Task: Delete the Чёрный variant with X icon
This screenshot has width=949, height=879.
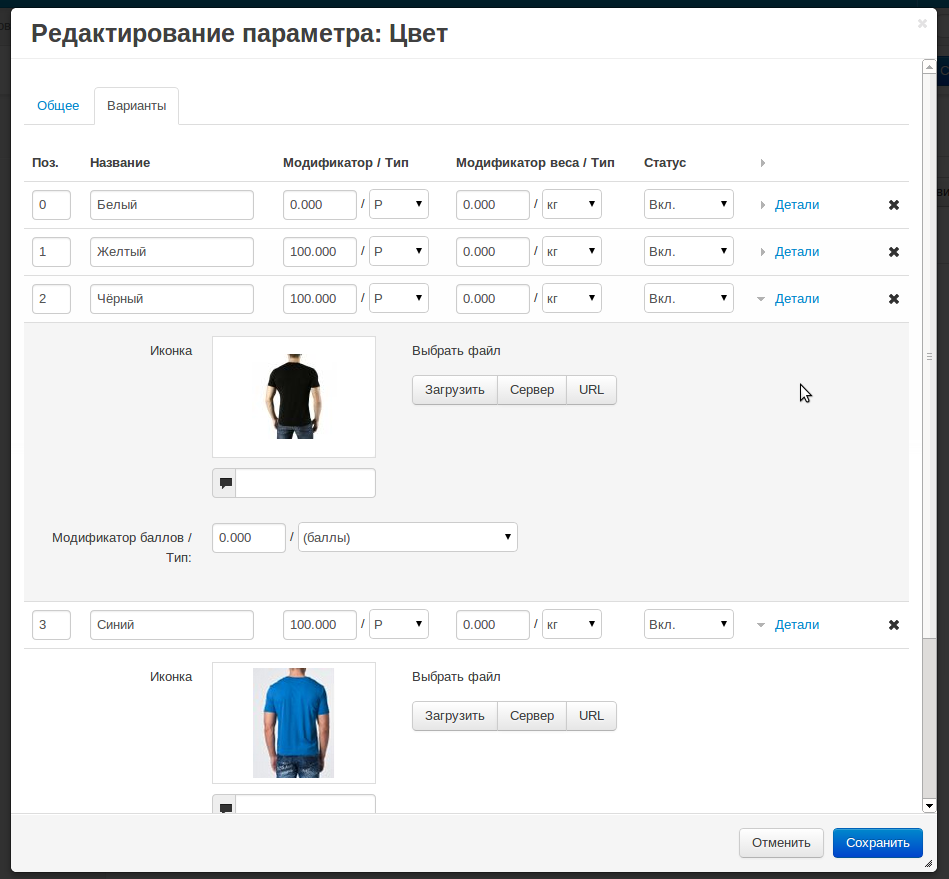Action: pyautogui.click(x=894, y=299)
